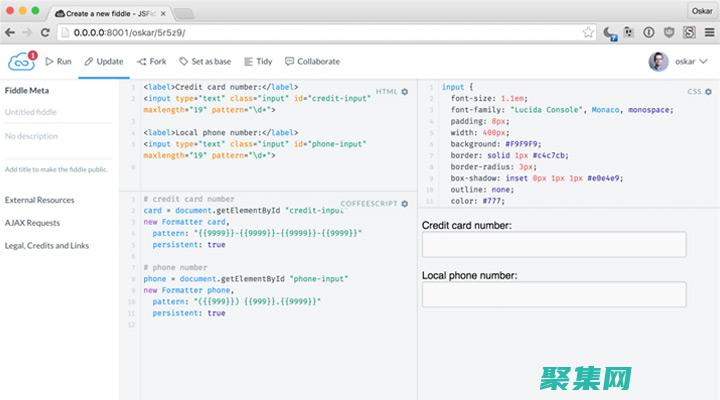The image size is (720, 400).
Task: Click the oskar user avatar
Action: [x=658, y=62]
